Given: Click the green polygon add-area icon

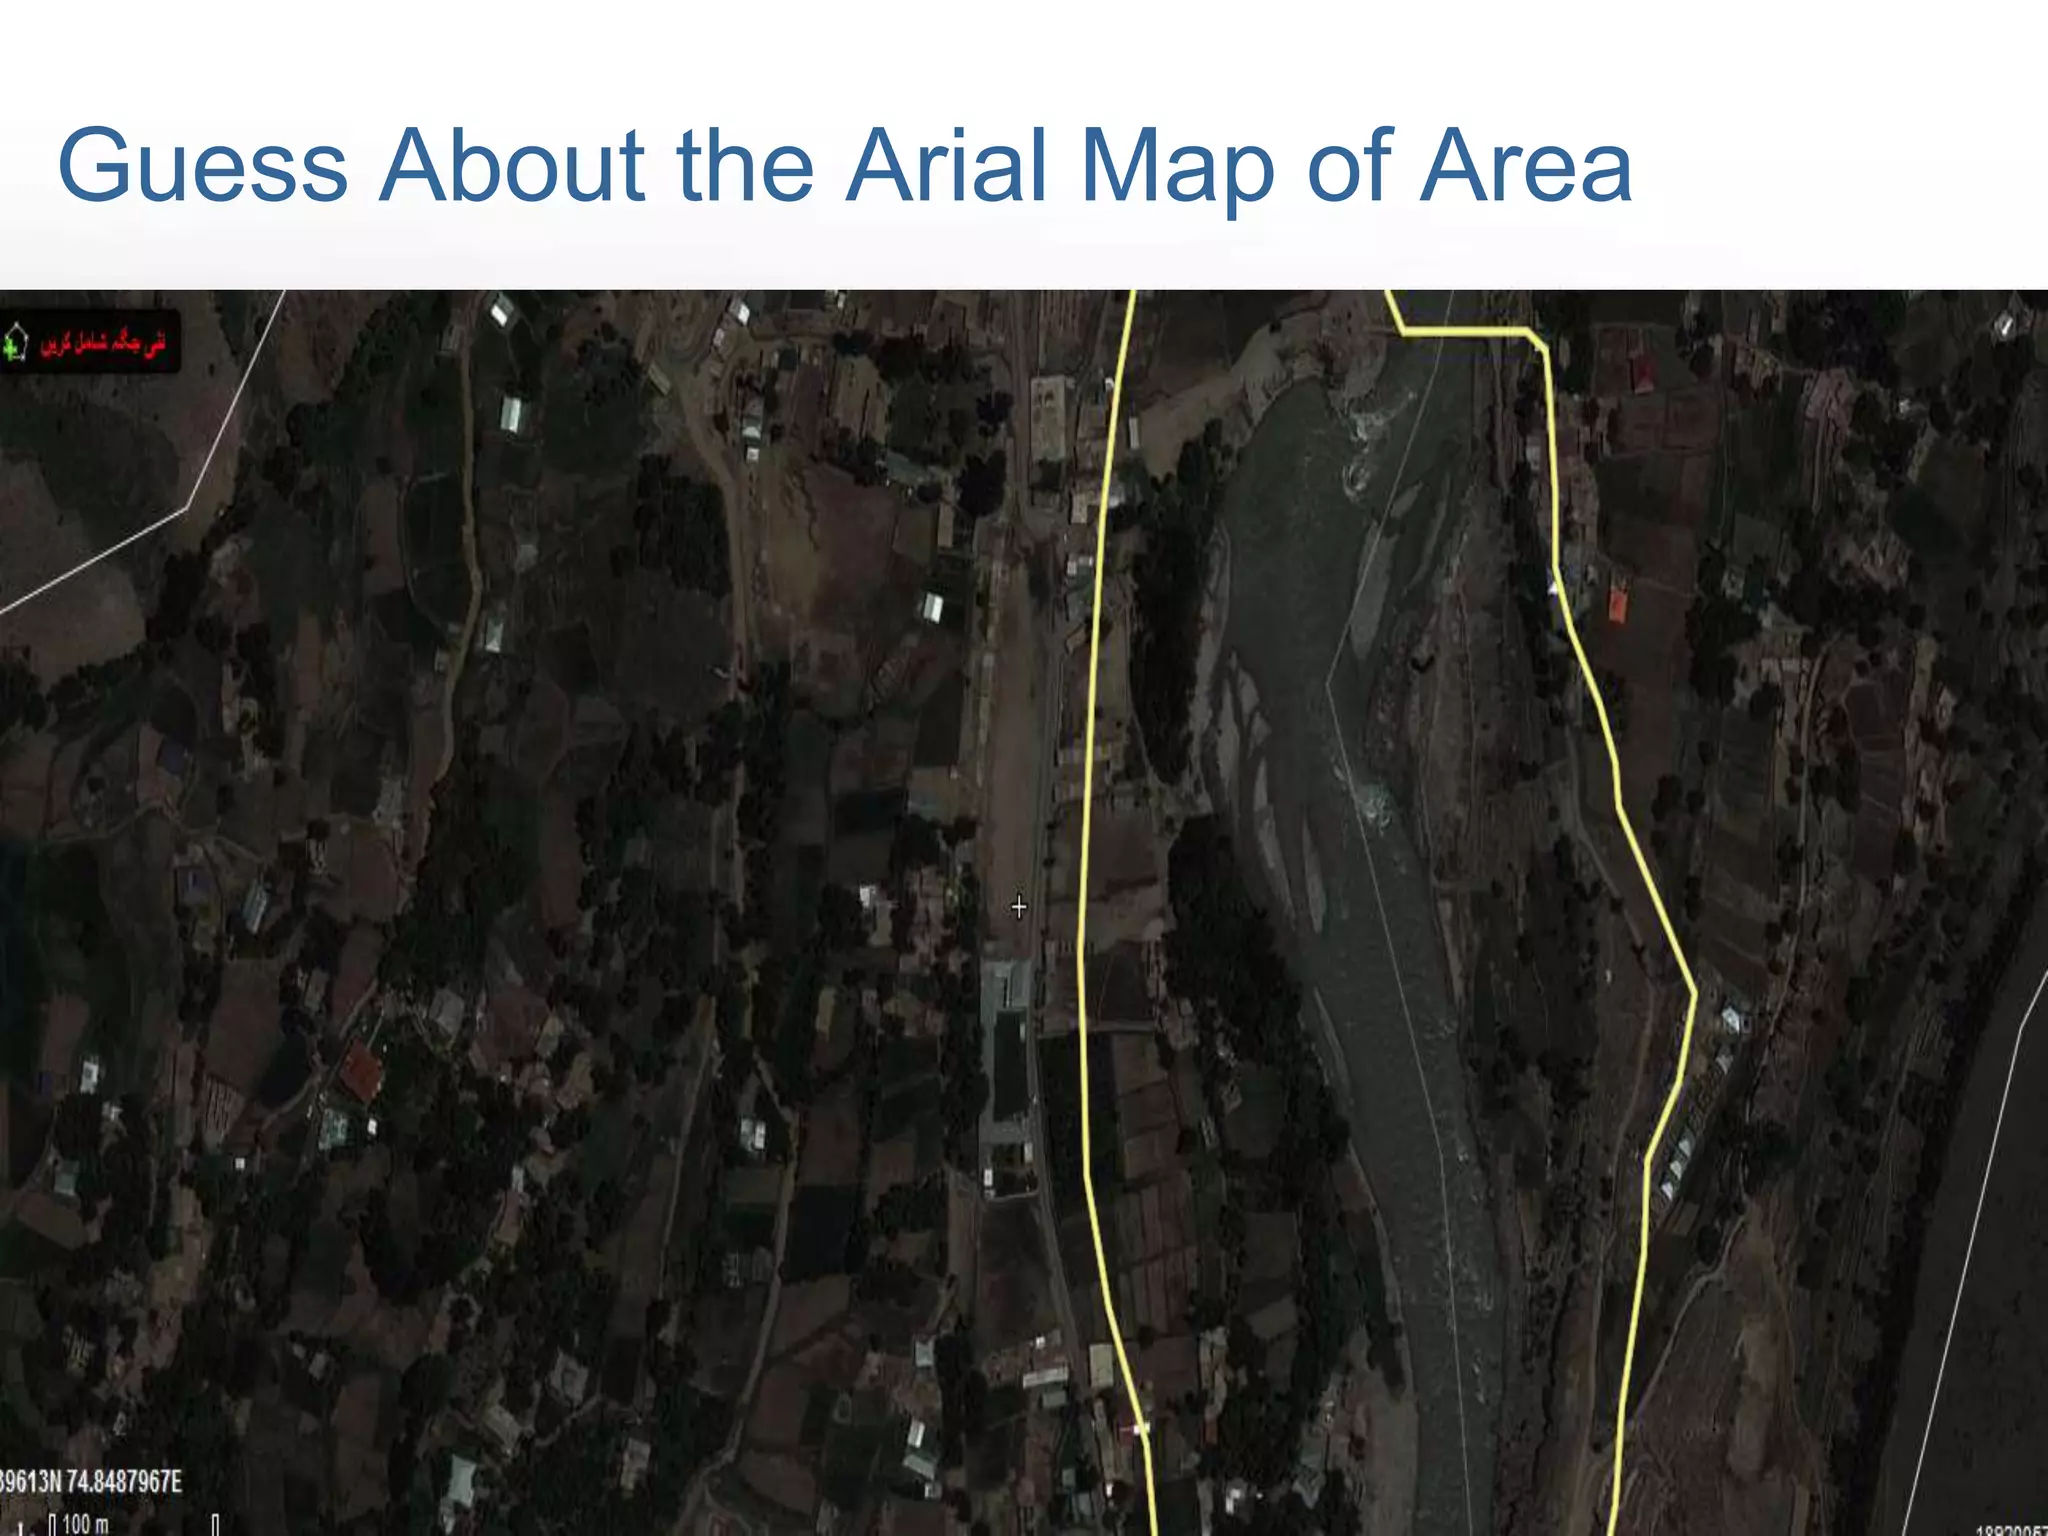Looking at the screenshot, I should coord(16,342).
